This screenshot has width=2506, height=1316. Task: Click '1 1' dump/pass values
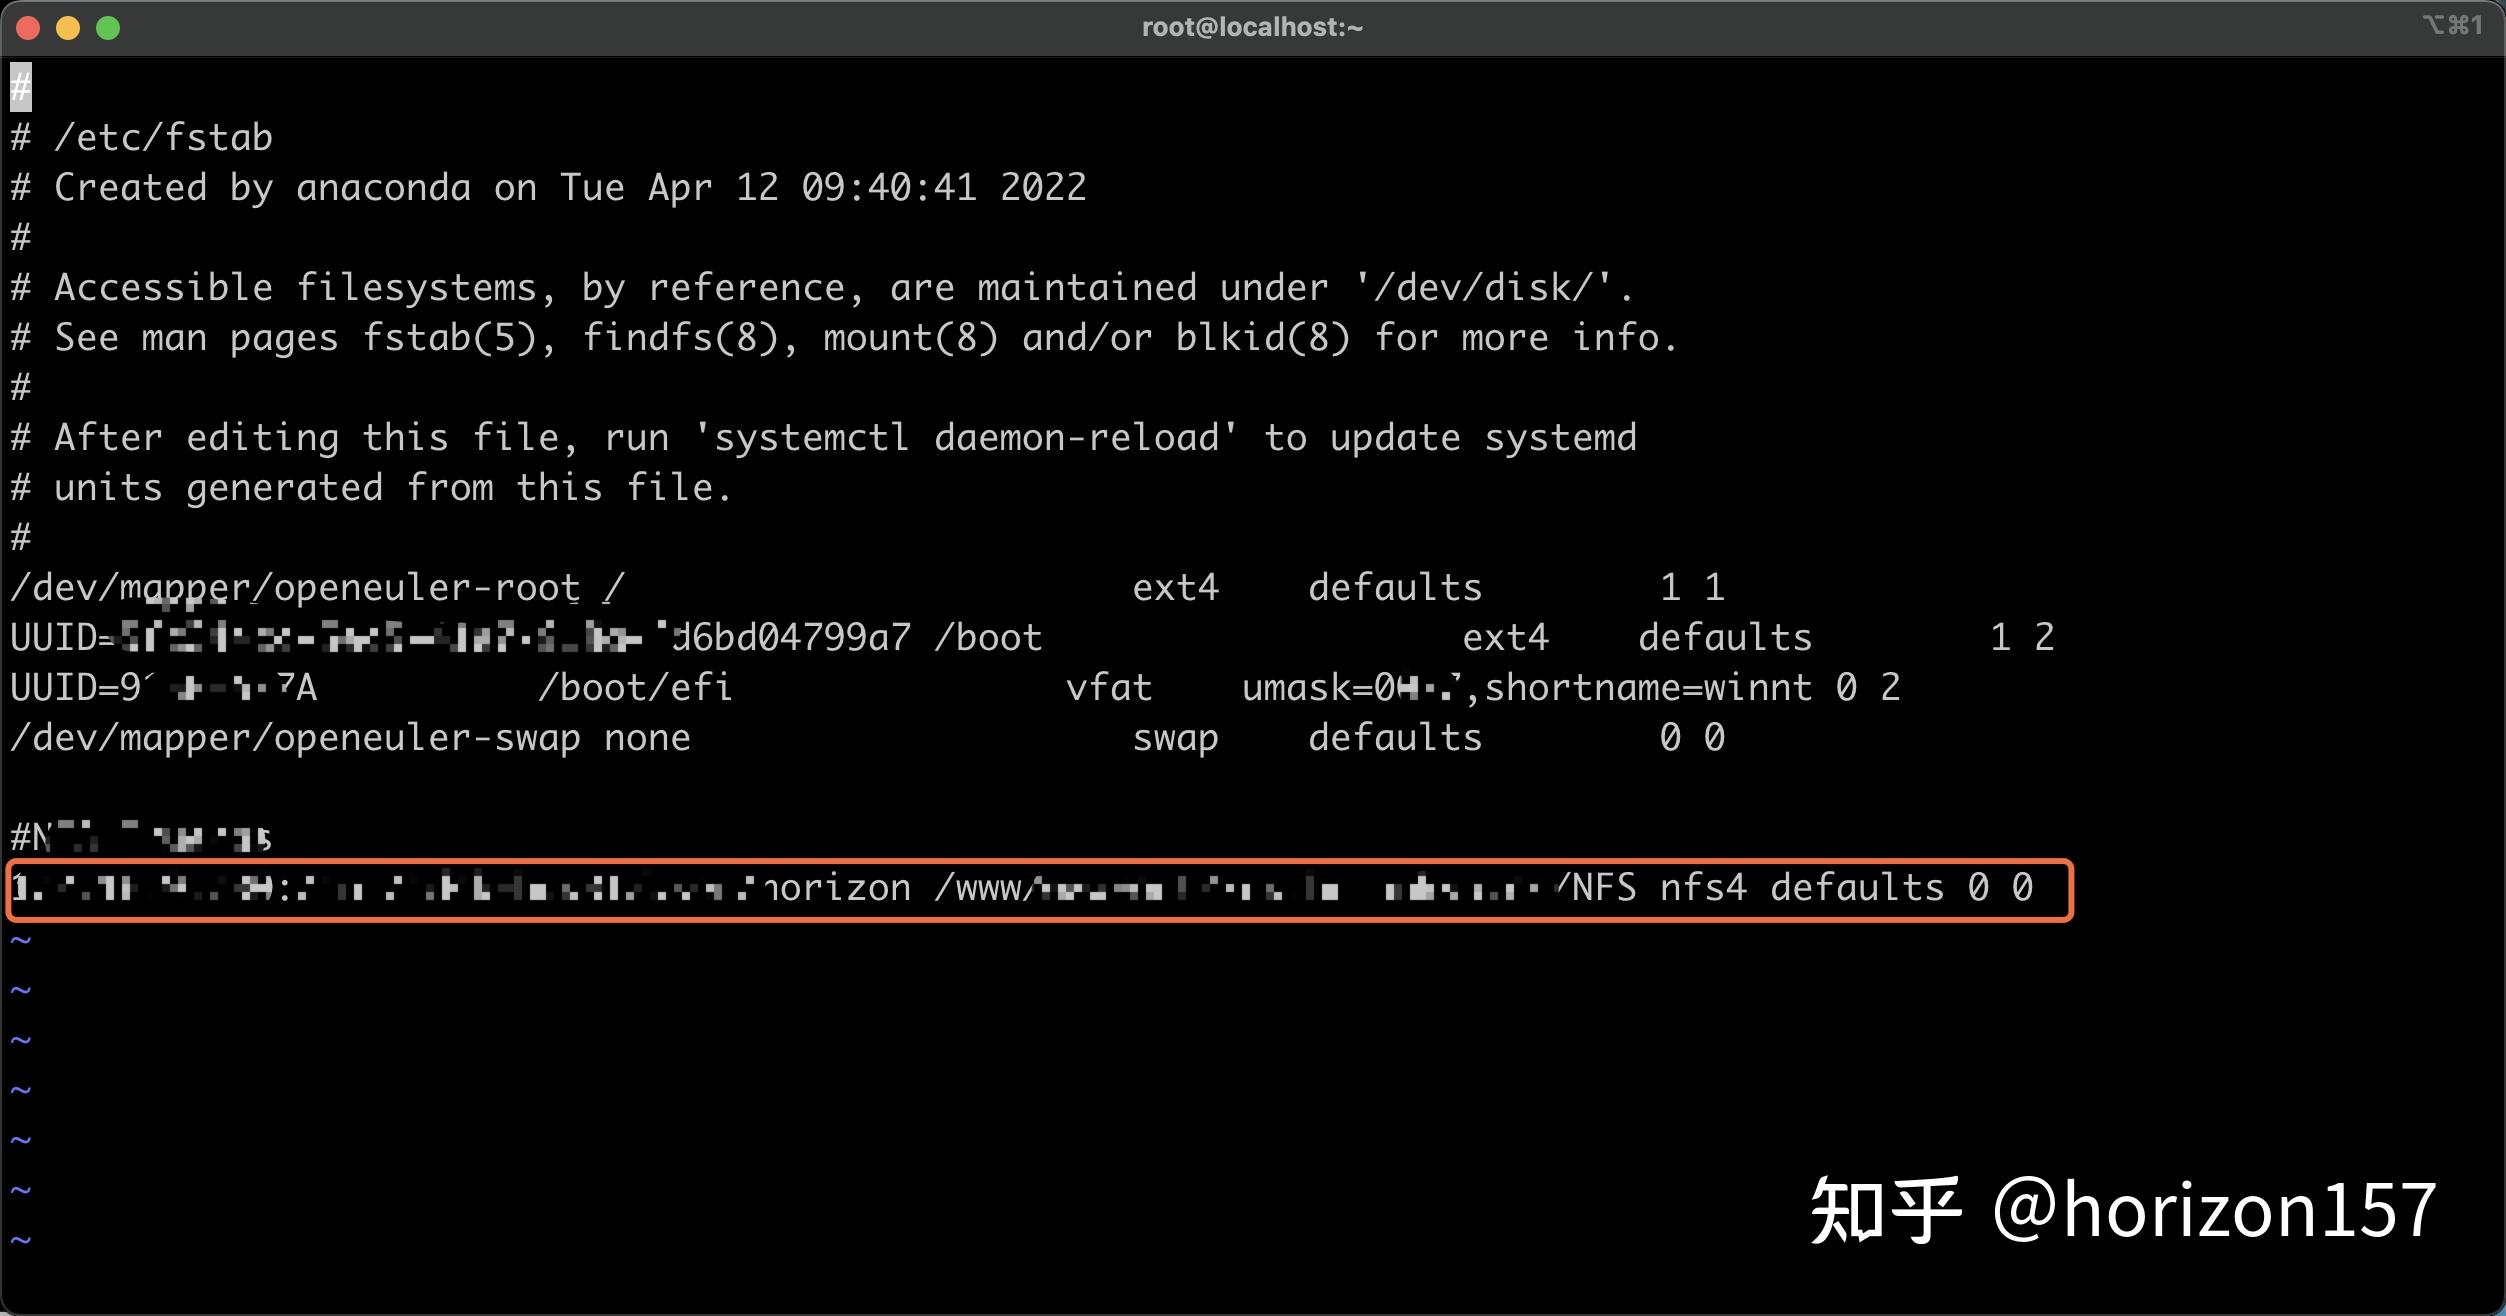click(1692, 587)
